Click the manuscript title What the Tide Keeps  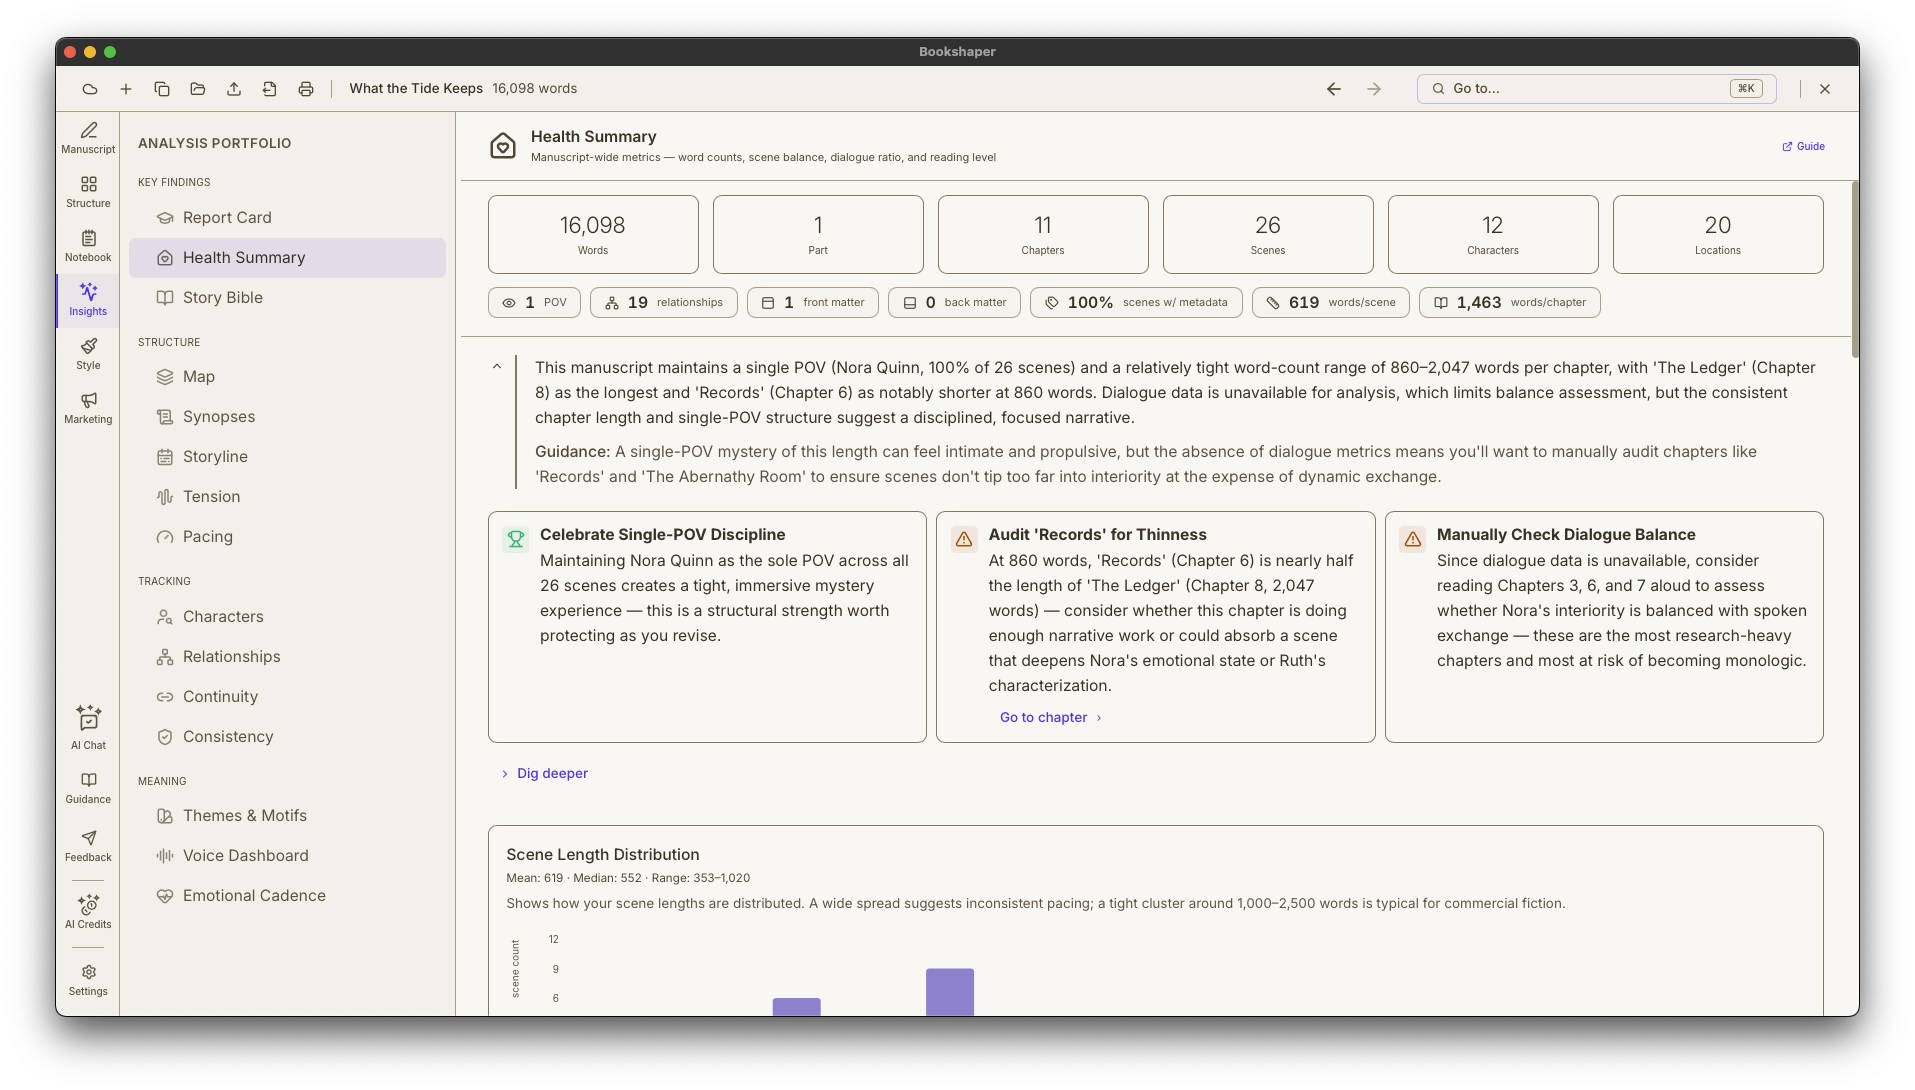pos(416,89)
